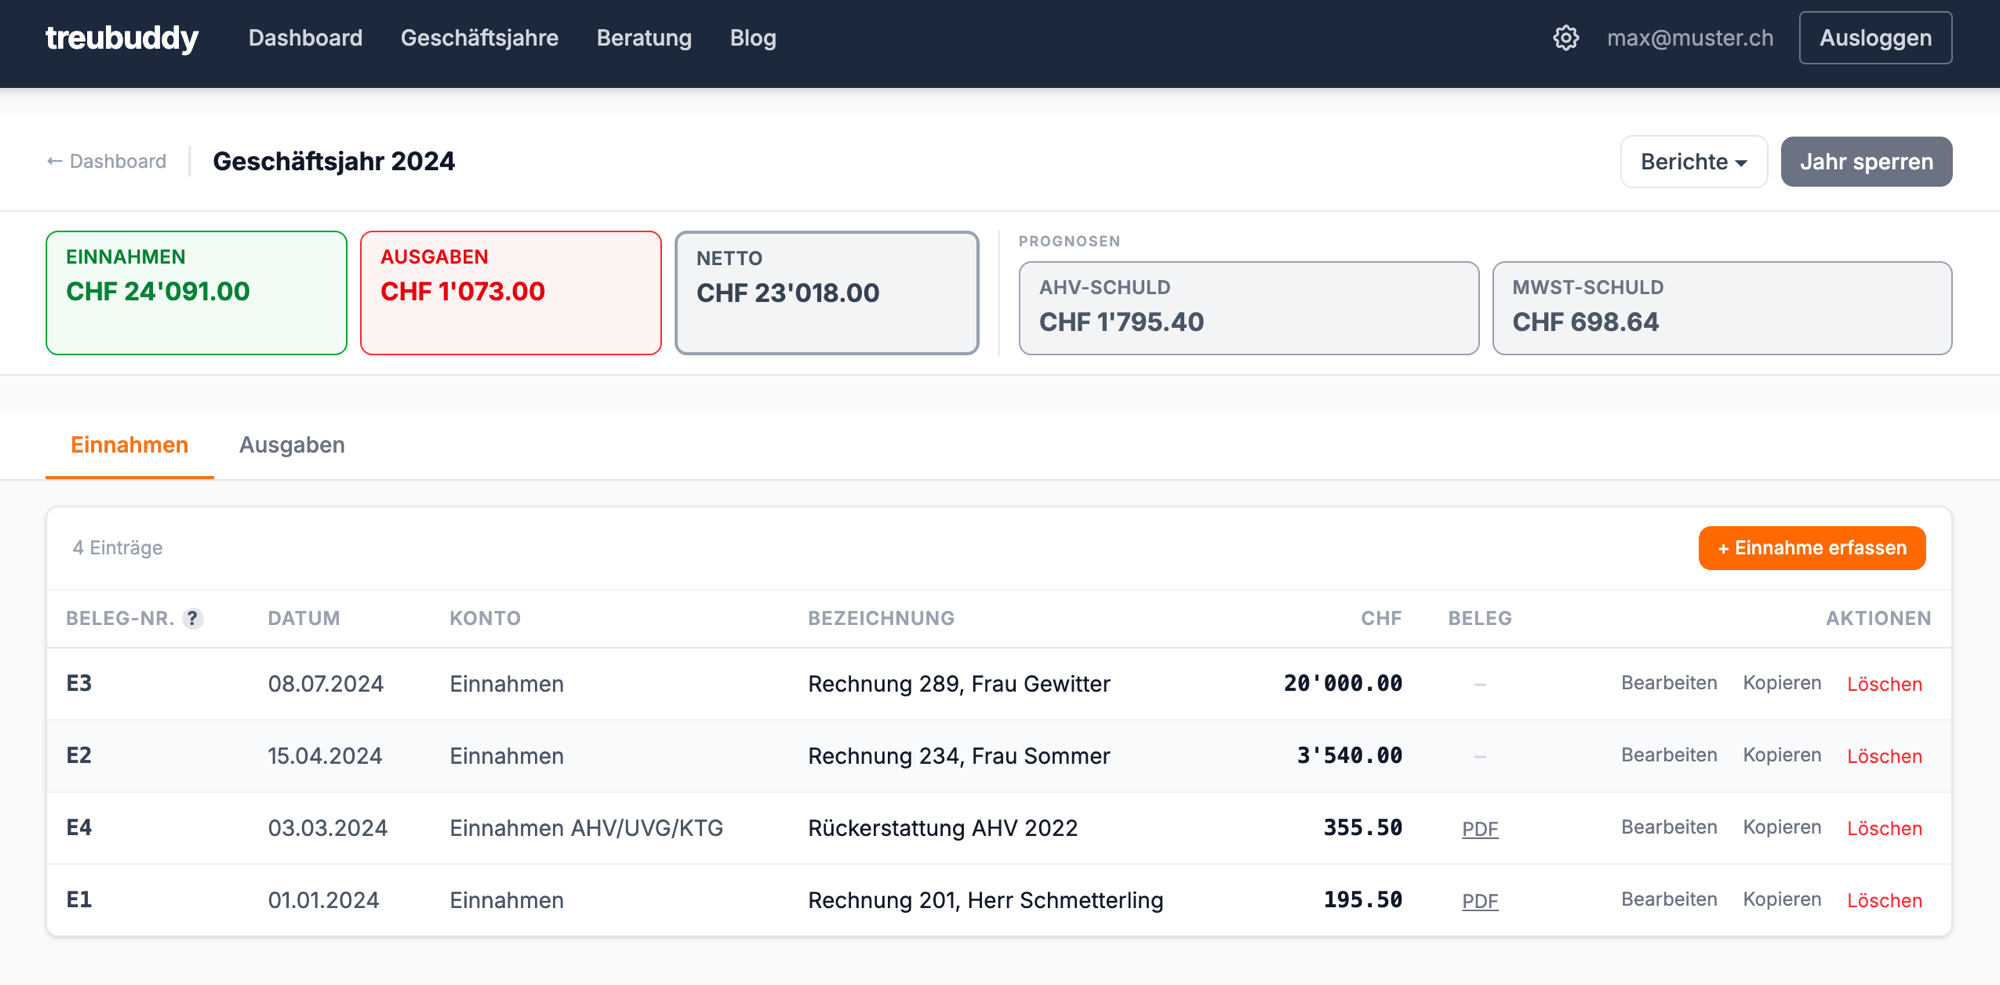Copy entry E3 with Kopieren
Viewport: 2000px width, 985px height.
[x=1782, y=683]
